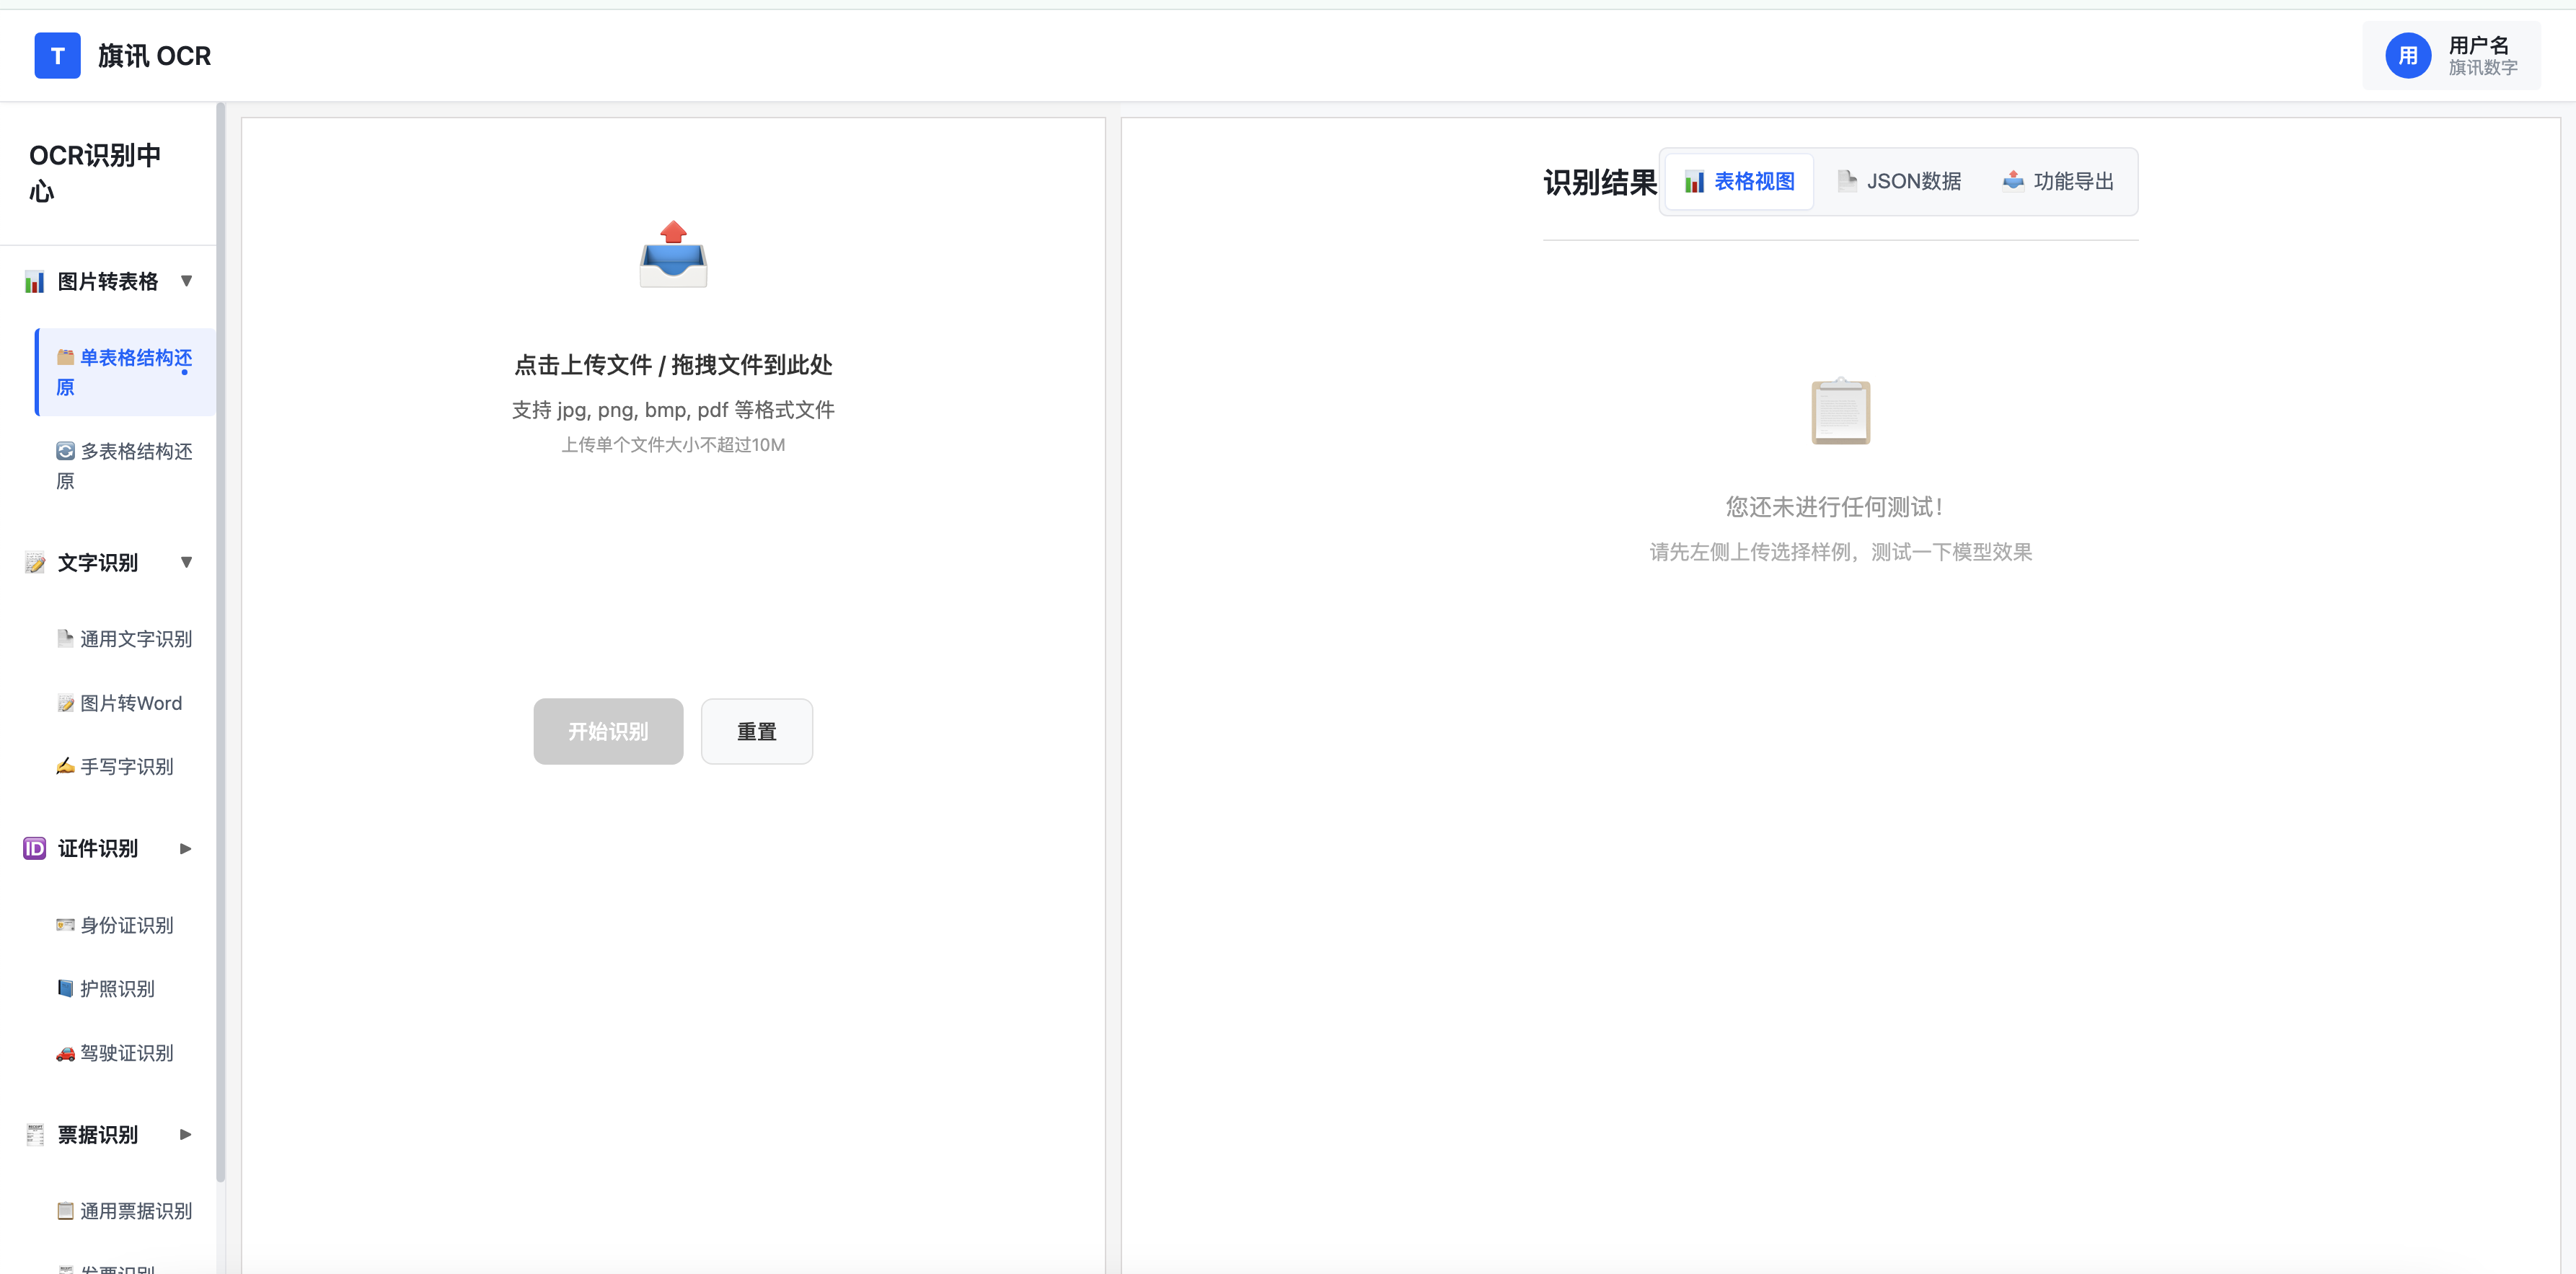The width and height of the screenshot is (2576, 1274).
Task: Click the 请先左侧上传选择样例 hint text
Action: click(1840, 552)
